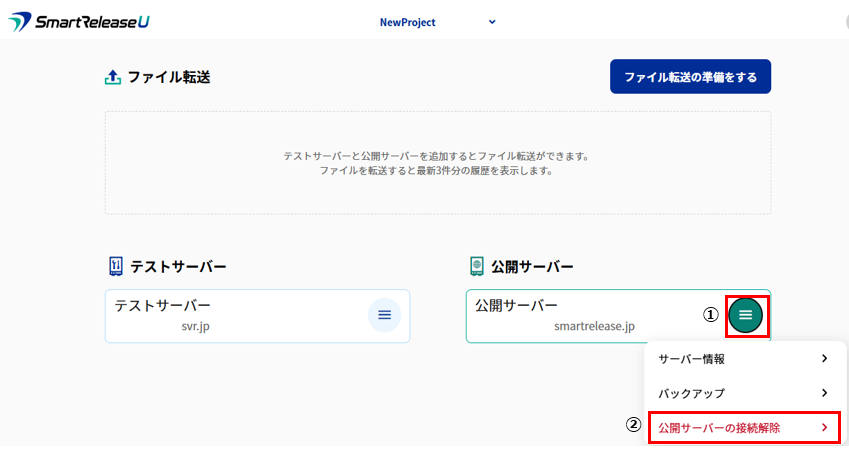
Task: Choose バックアップ in the server menu
Action: [691, 393]
